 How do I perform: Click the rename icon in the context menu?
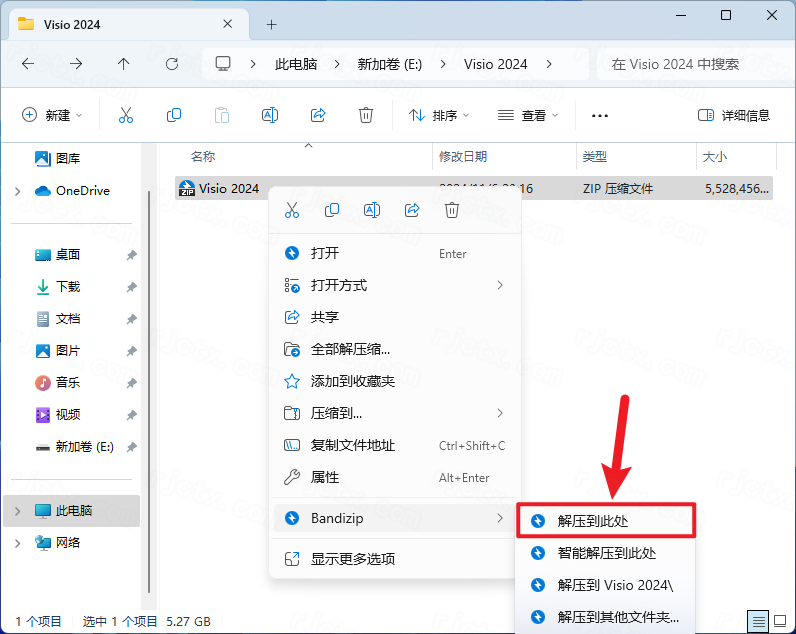click(372, 210)
